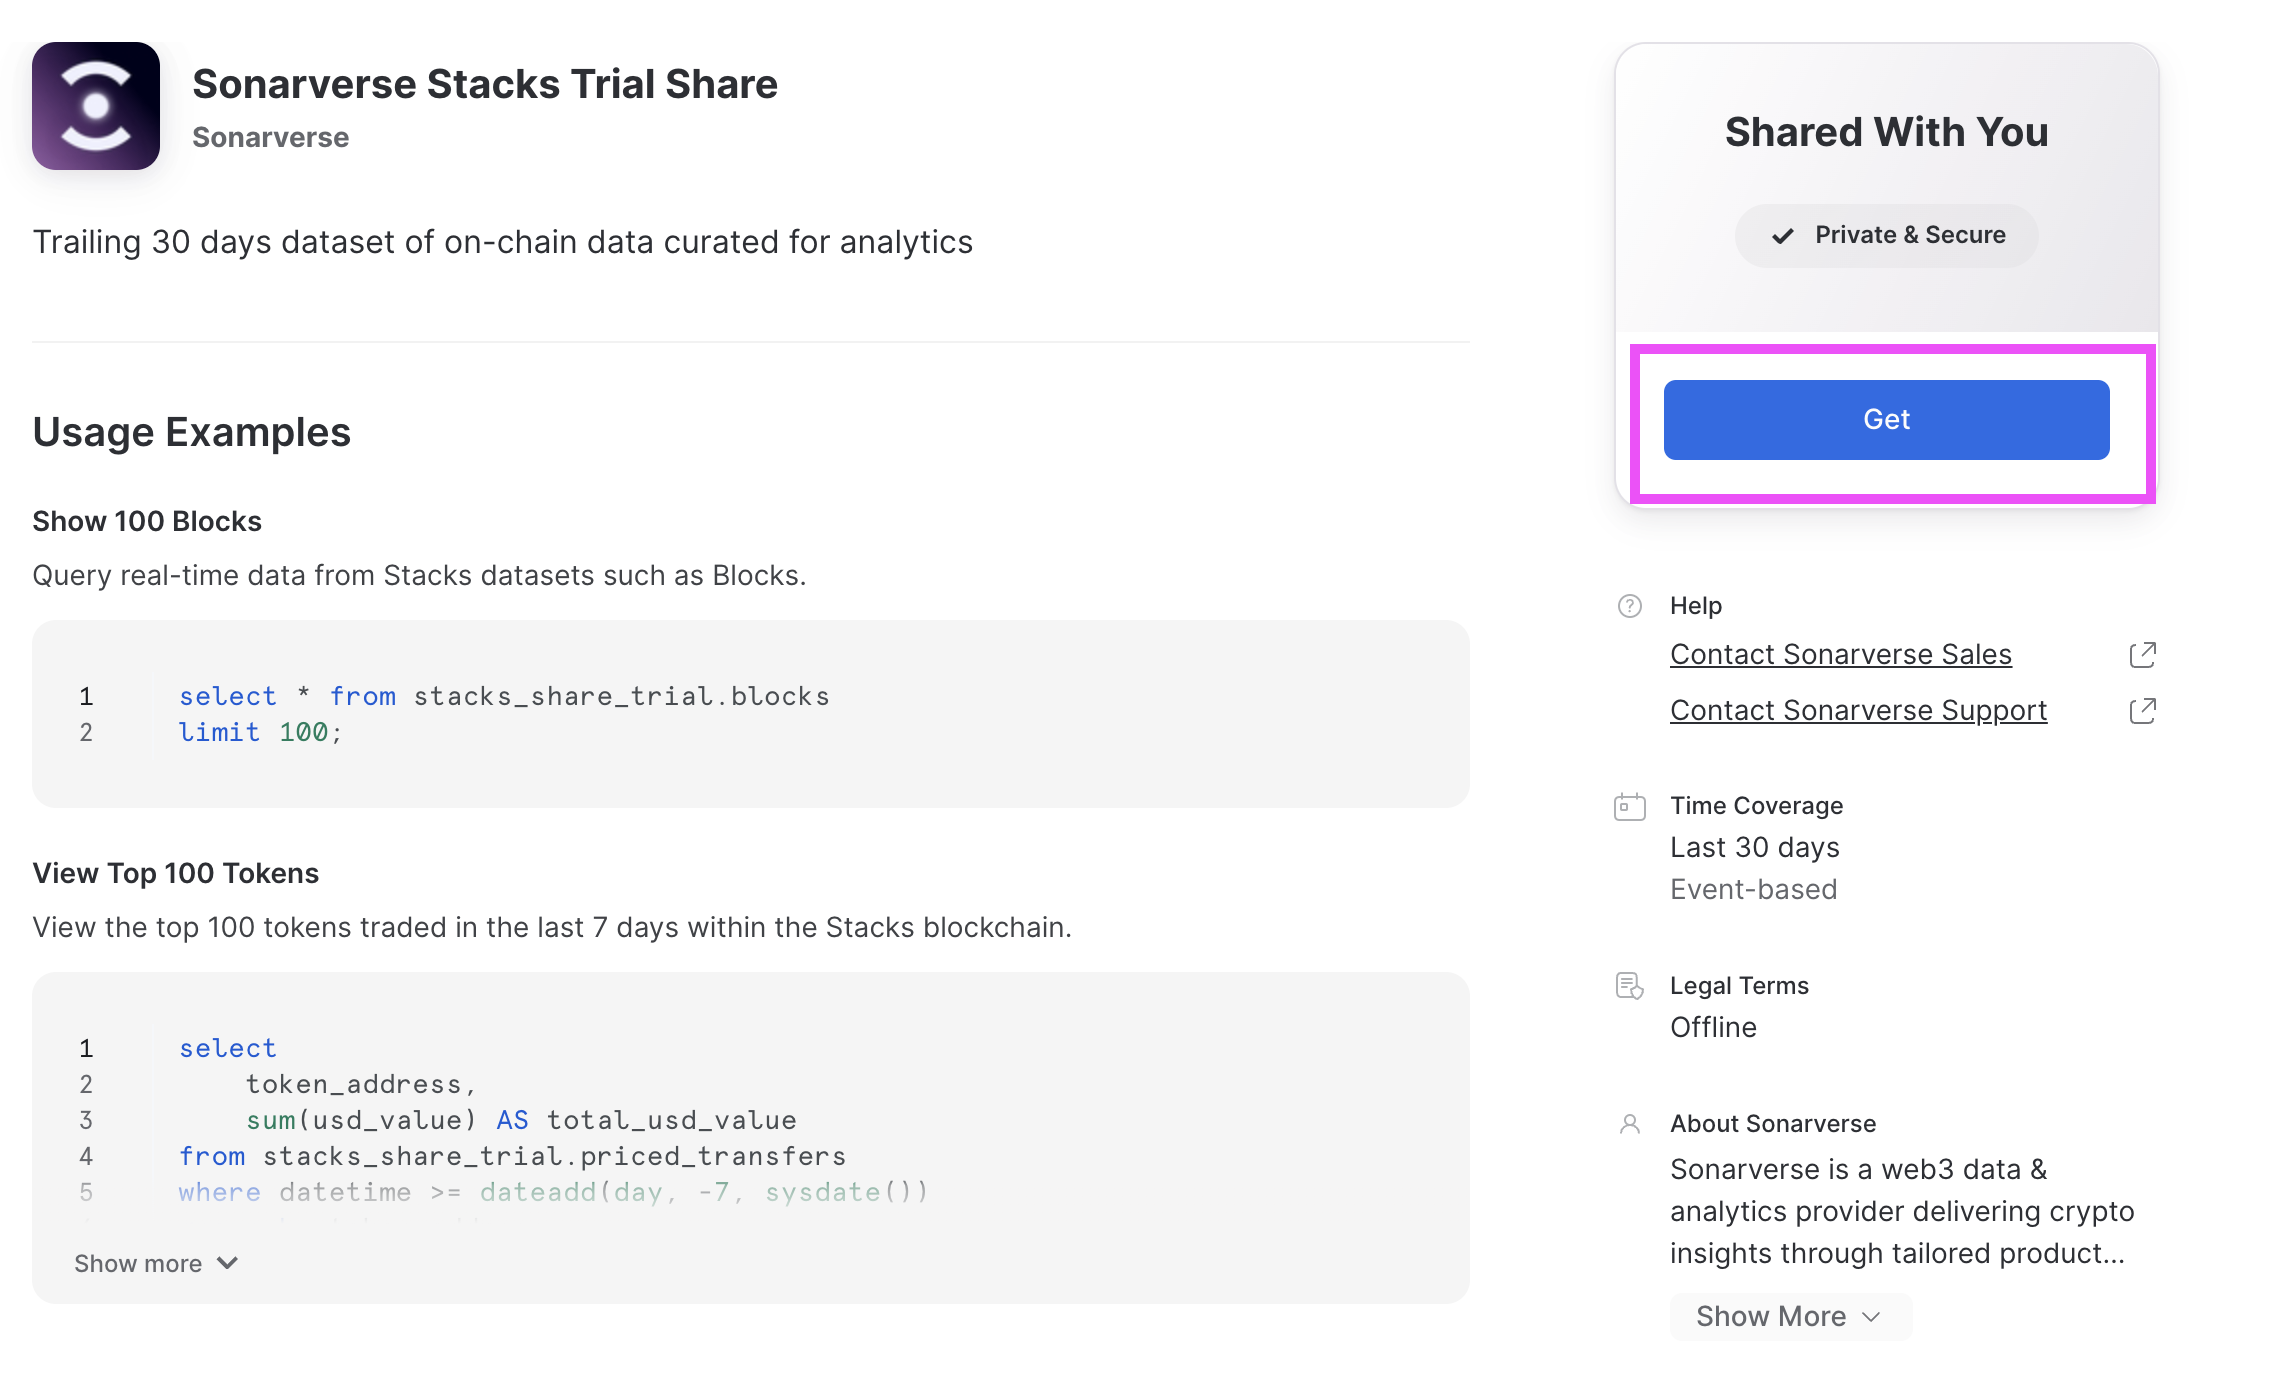
Task: Click the Sonarverse Stacks Trial Share title
Action: point(484,85)
